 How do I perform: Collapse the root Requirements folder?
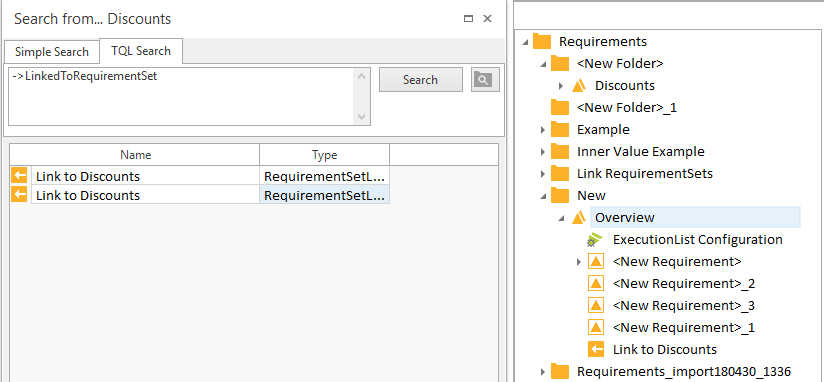[x=525, y=42]
